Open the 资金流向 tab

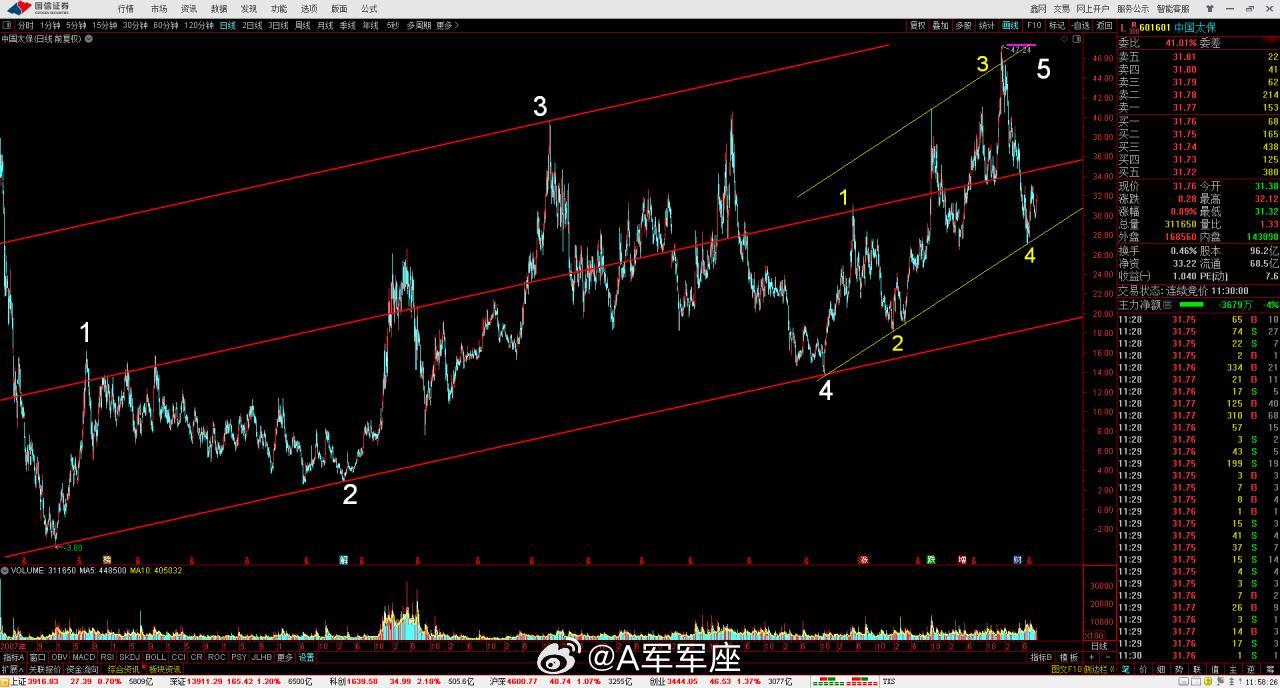[82, 669]
